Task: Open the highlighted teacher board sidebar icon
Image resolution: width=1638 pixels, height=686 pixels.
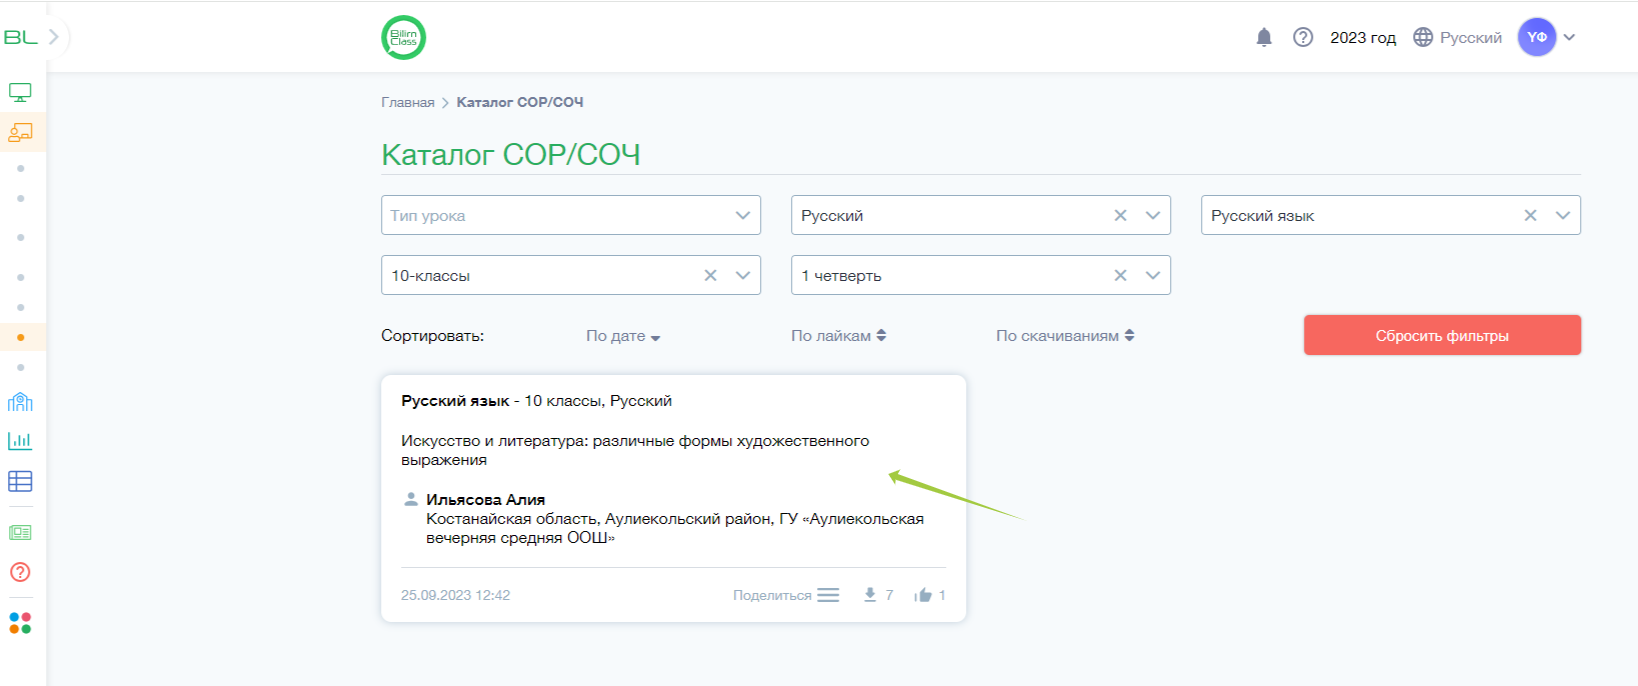Action: click(x=20, y=132)
